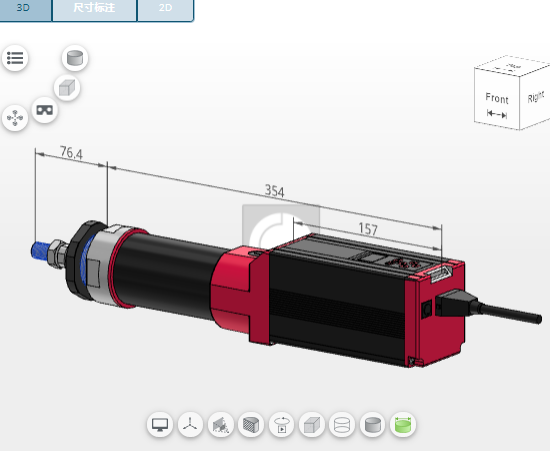
Task: Click the Right face of view cube
Action: point(535,97)
